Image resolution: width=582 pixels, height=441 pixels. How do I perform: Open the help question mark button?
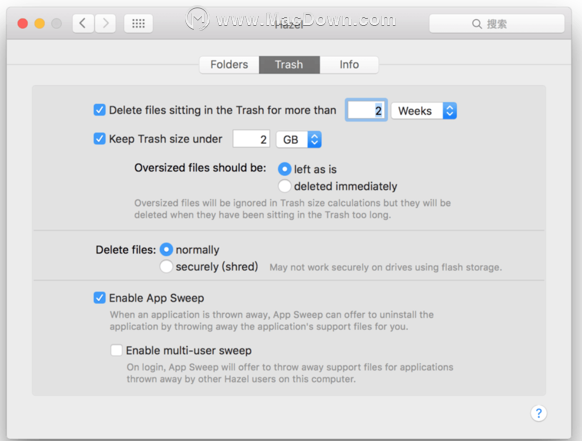coord(539,413)
